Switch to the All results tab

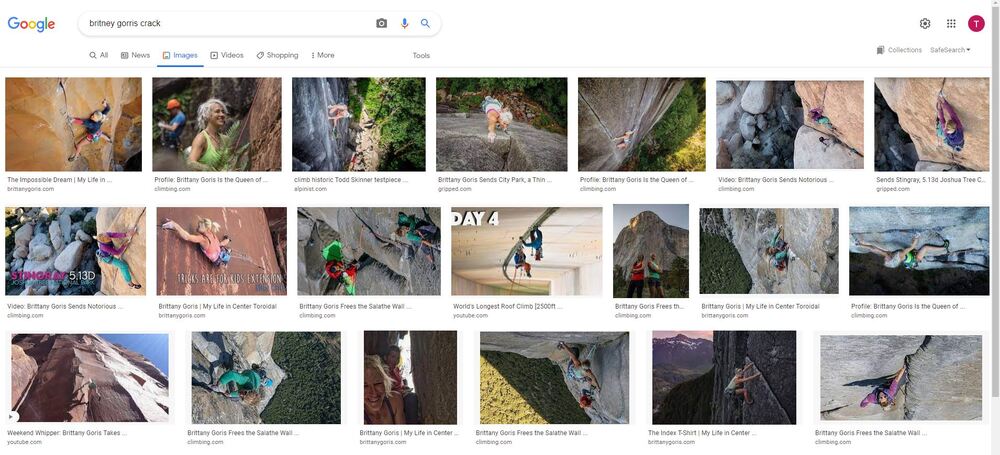pos(98,55)
